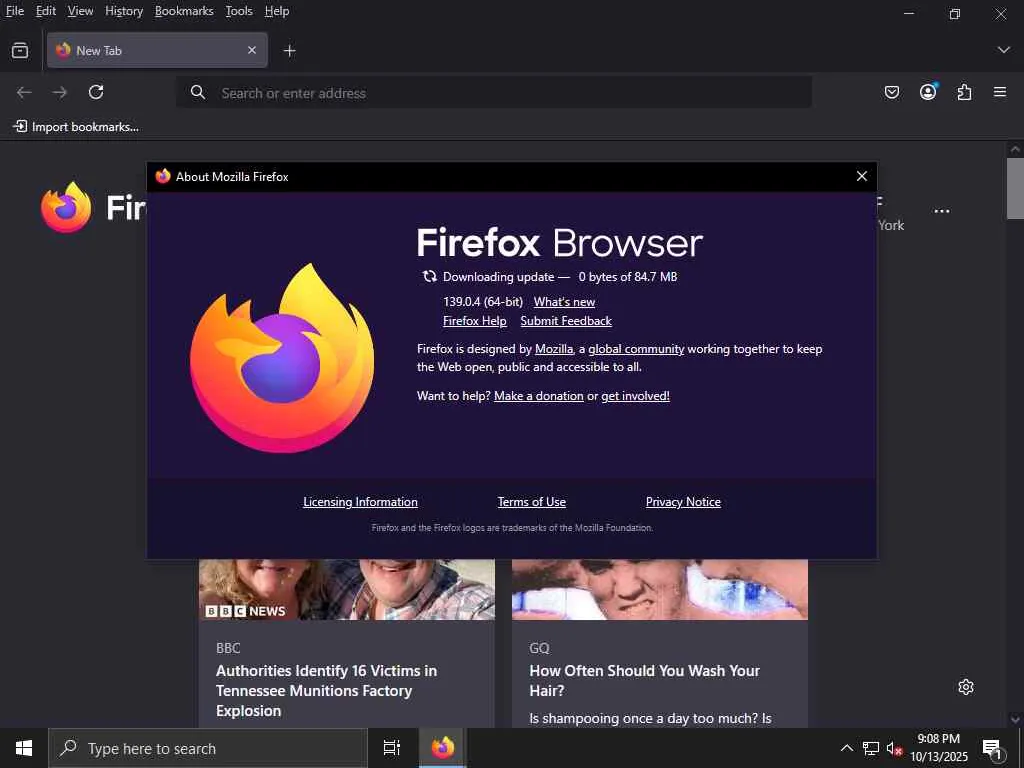Image resolution: width=1024 pixels, height=768 pixels.
Task: Minimize the Firefox window
Action: (x=908, y=13)
